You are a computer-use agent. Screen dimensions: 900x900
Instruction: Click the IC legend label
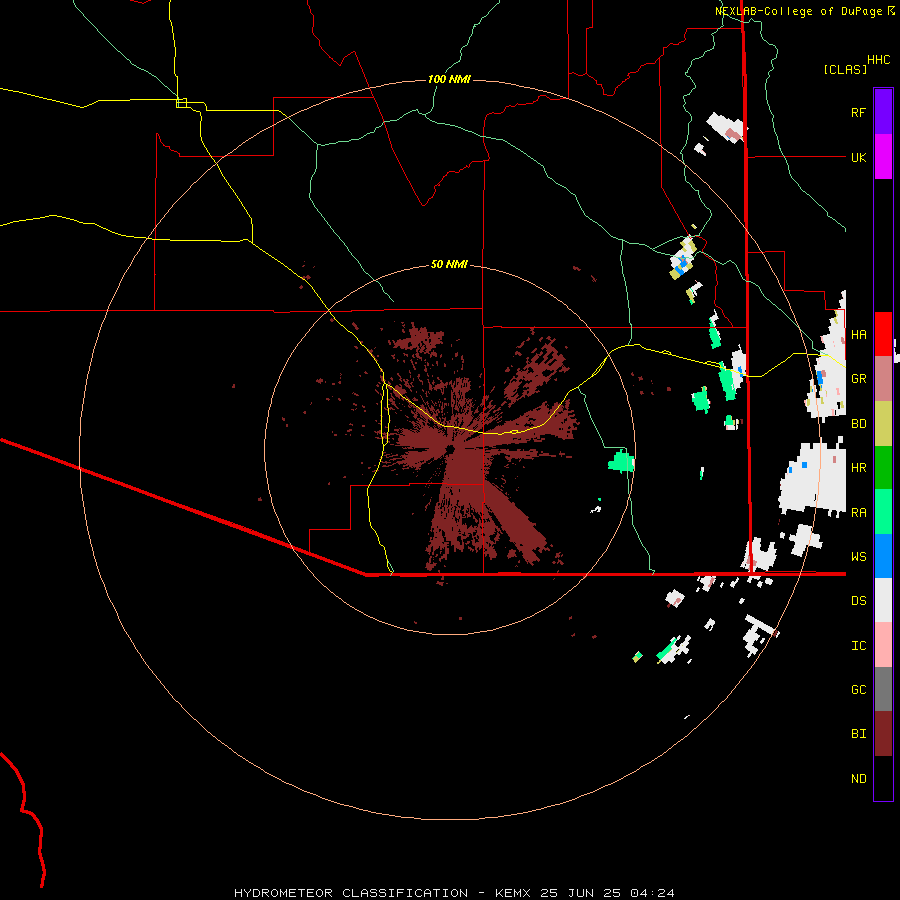click(x=858, y=646)
